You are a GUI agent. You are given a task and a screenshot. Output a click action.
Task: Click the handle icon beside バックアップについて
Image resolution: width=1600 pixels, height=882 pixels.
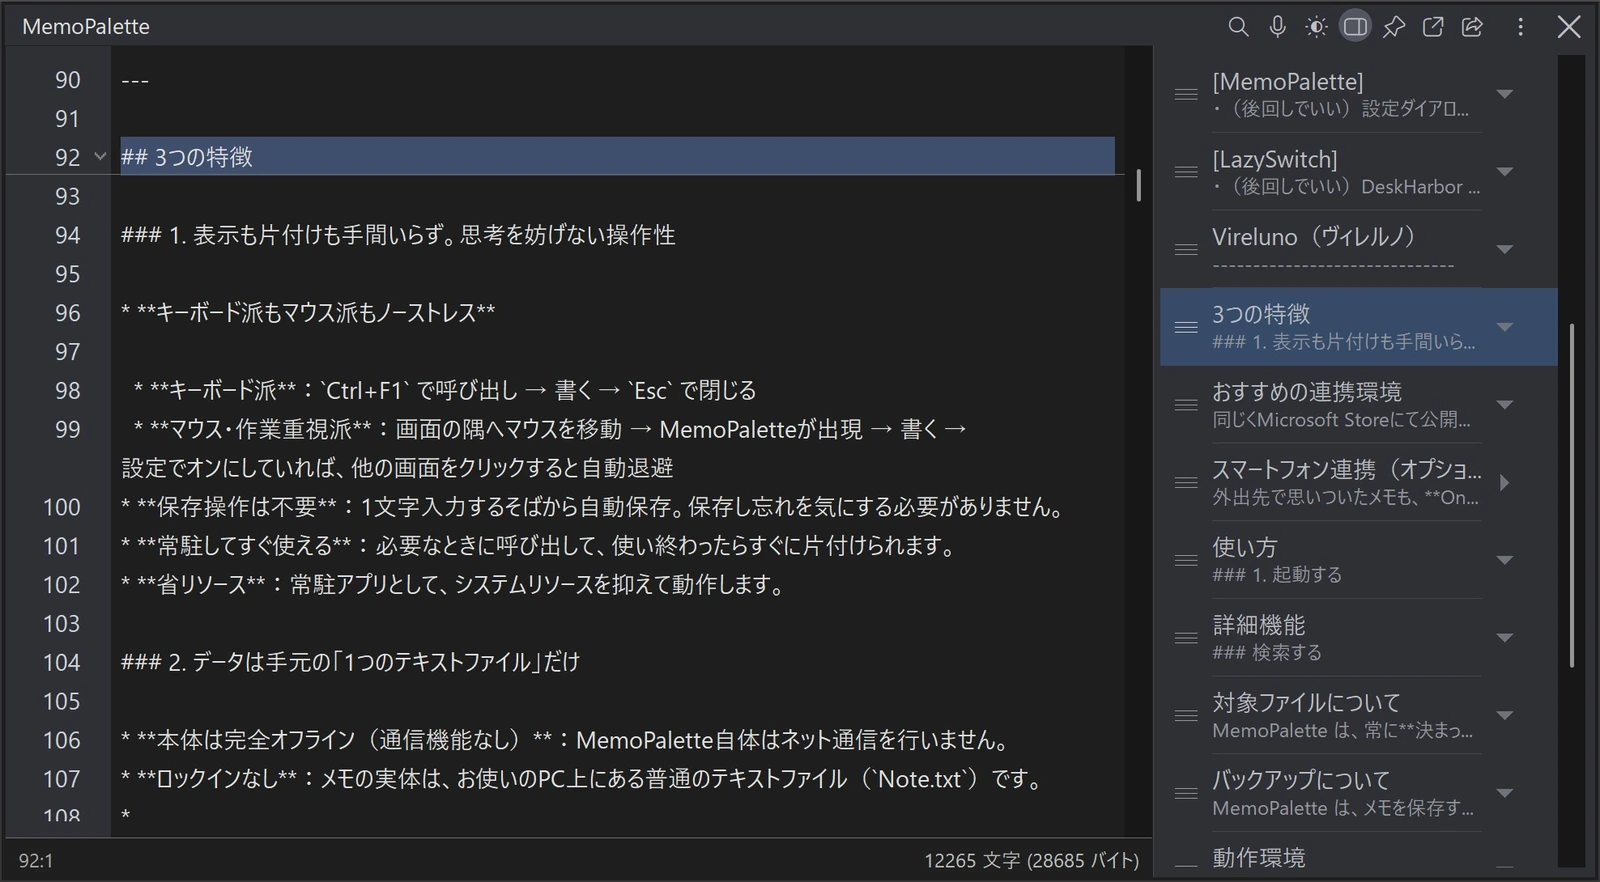[x=1186, y=794]
